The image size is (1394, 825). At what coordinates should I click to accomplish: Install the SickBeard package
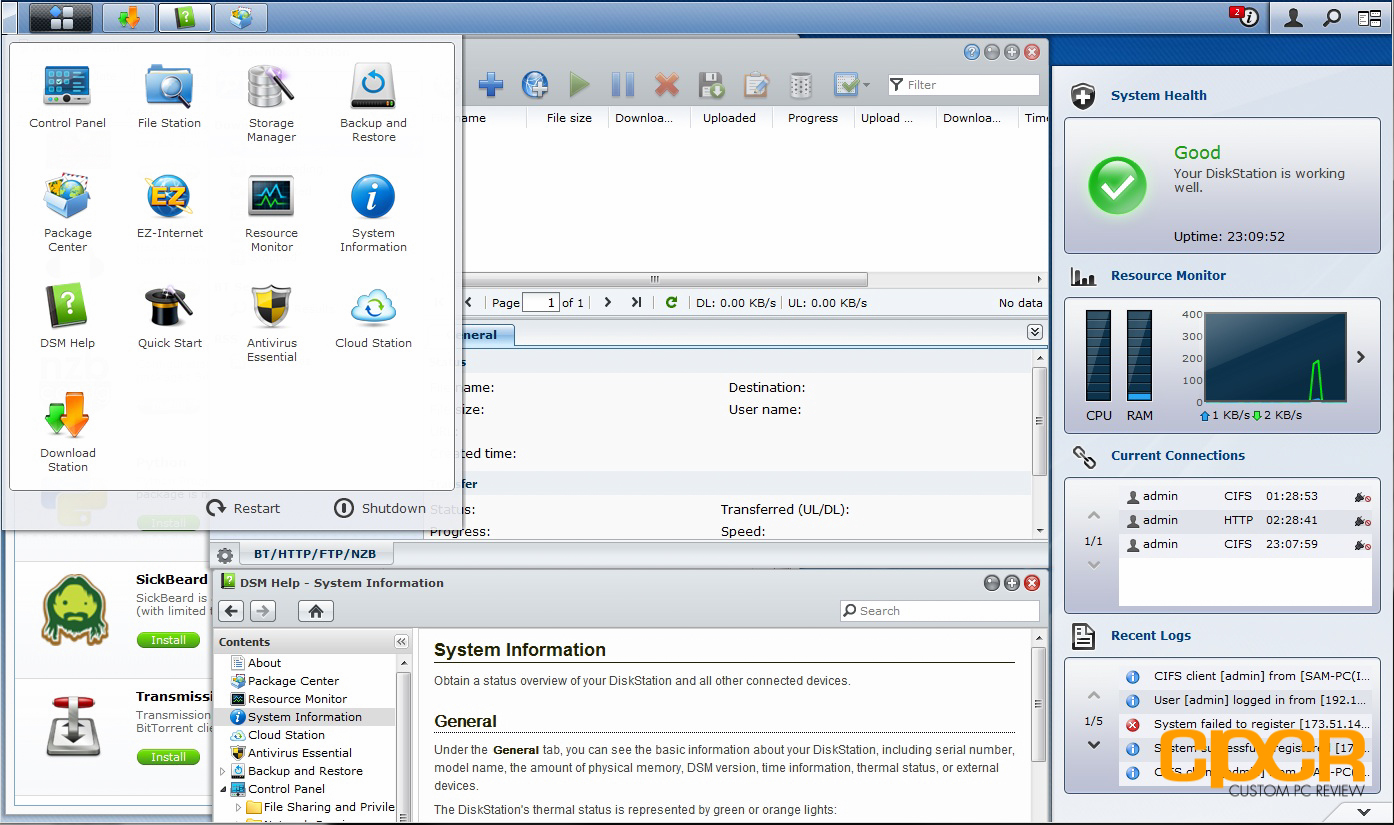[x=168, y=640]
